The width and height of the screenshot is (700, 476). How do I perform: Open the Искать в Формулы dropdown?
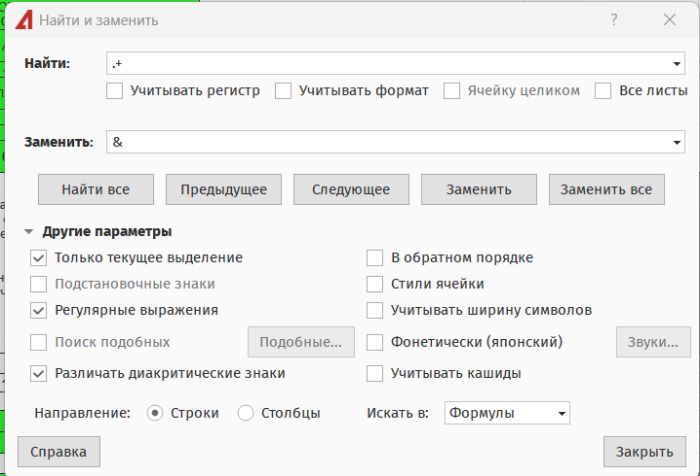tap(507, 413)
